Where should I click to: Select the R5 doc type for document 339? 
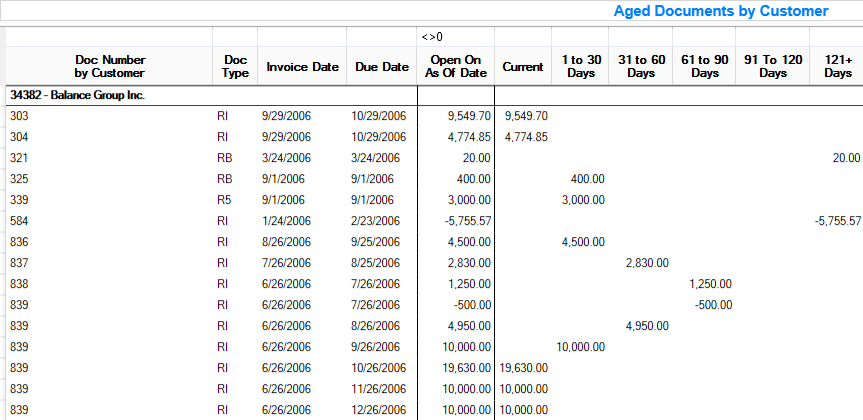pyautogui.click(x=222, y=200)
